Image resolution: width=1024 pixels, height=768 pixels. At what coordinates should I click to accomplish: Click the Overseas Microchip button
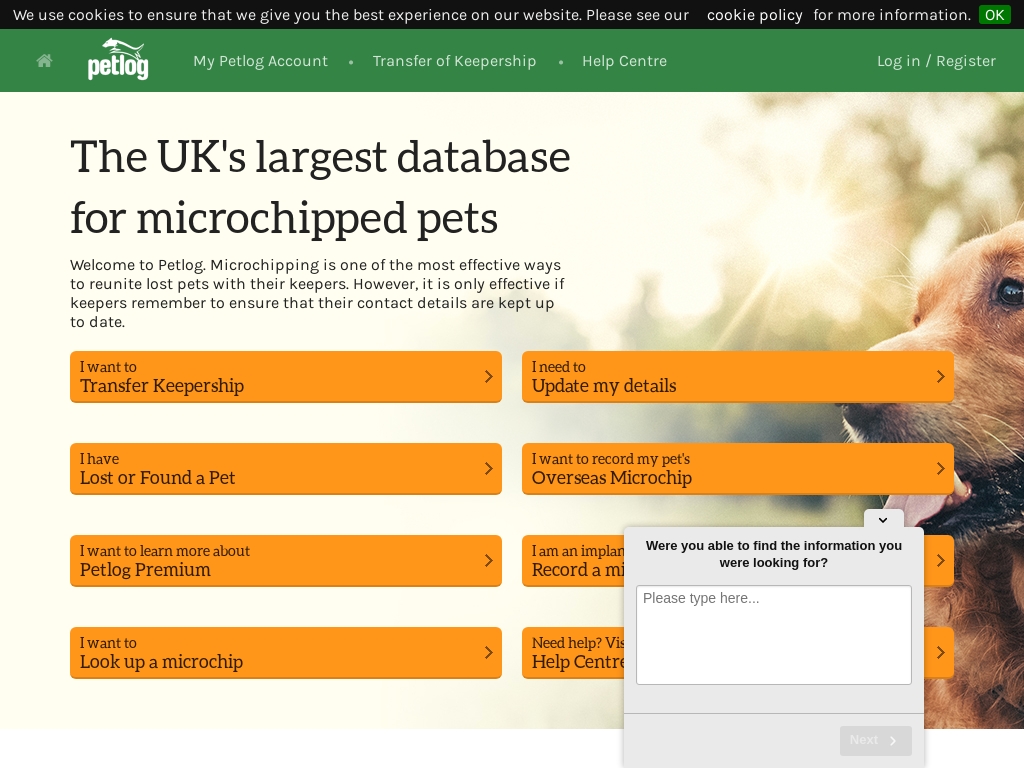pos(738,469)
